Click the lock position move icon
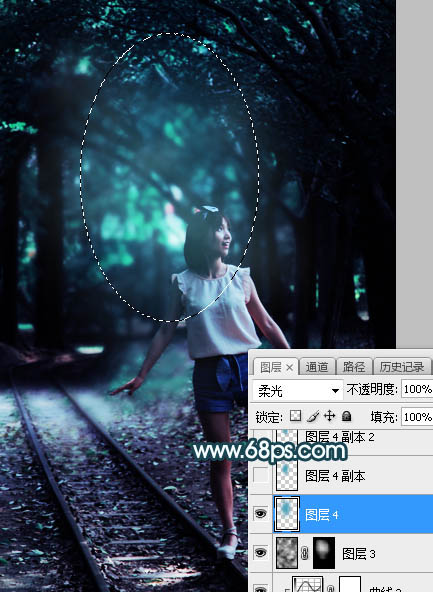433x592 pixels. pyautogui.click(x=330, y=416)
